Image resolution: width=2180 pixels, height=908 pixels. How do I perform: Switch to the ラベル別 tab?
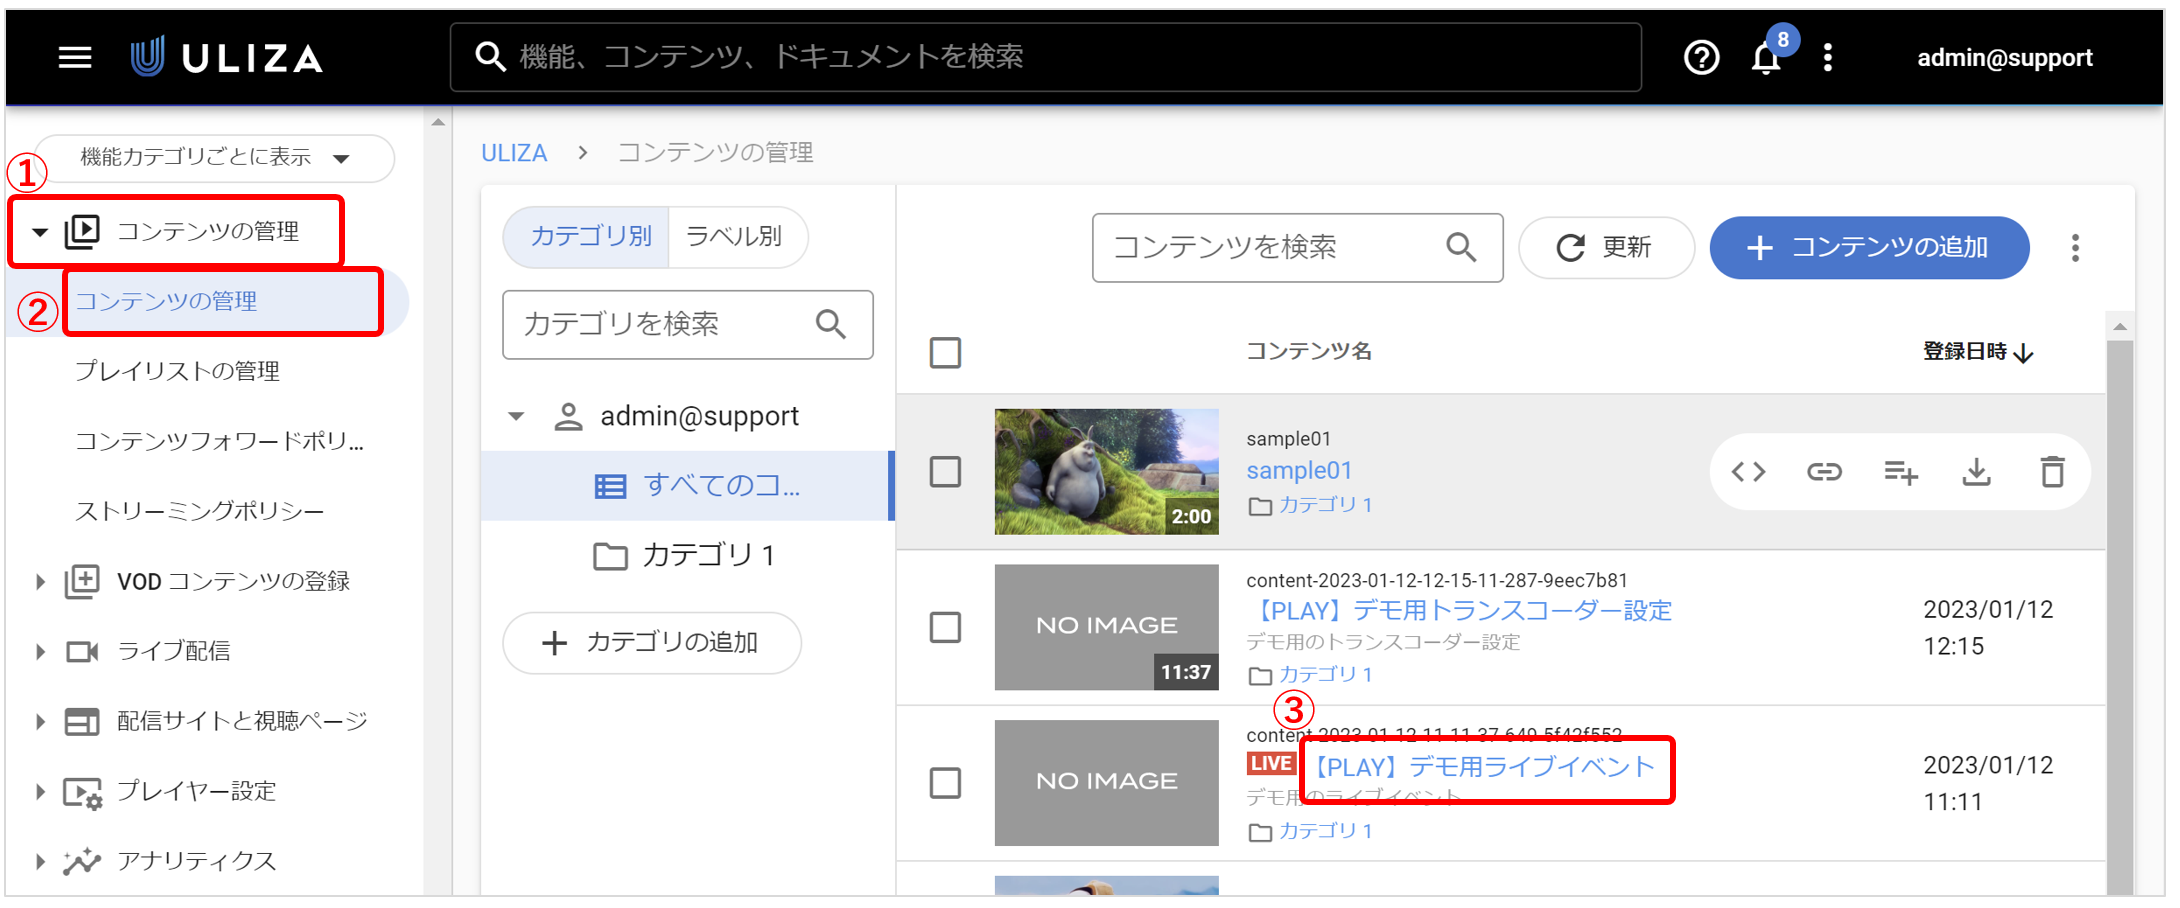(x=737, y=237)
